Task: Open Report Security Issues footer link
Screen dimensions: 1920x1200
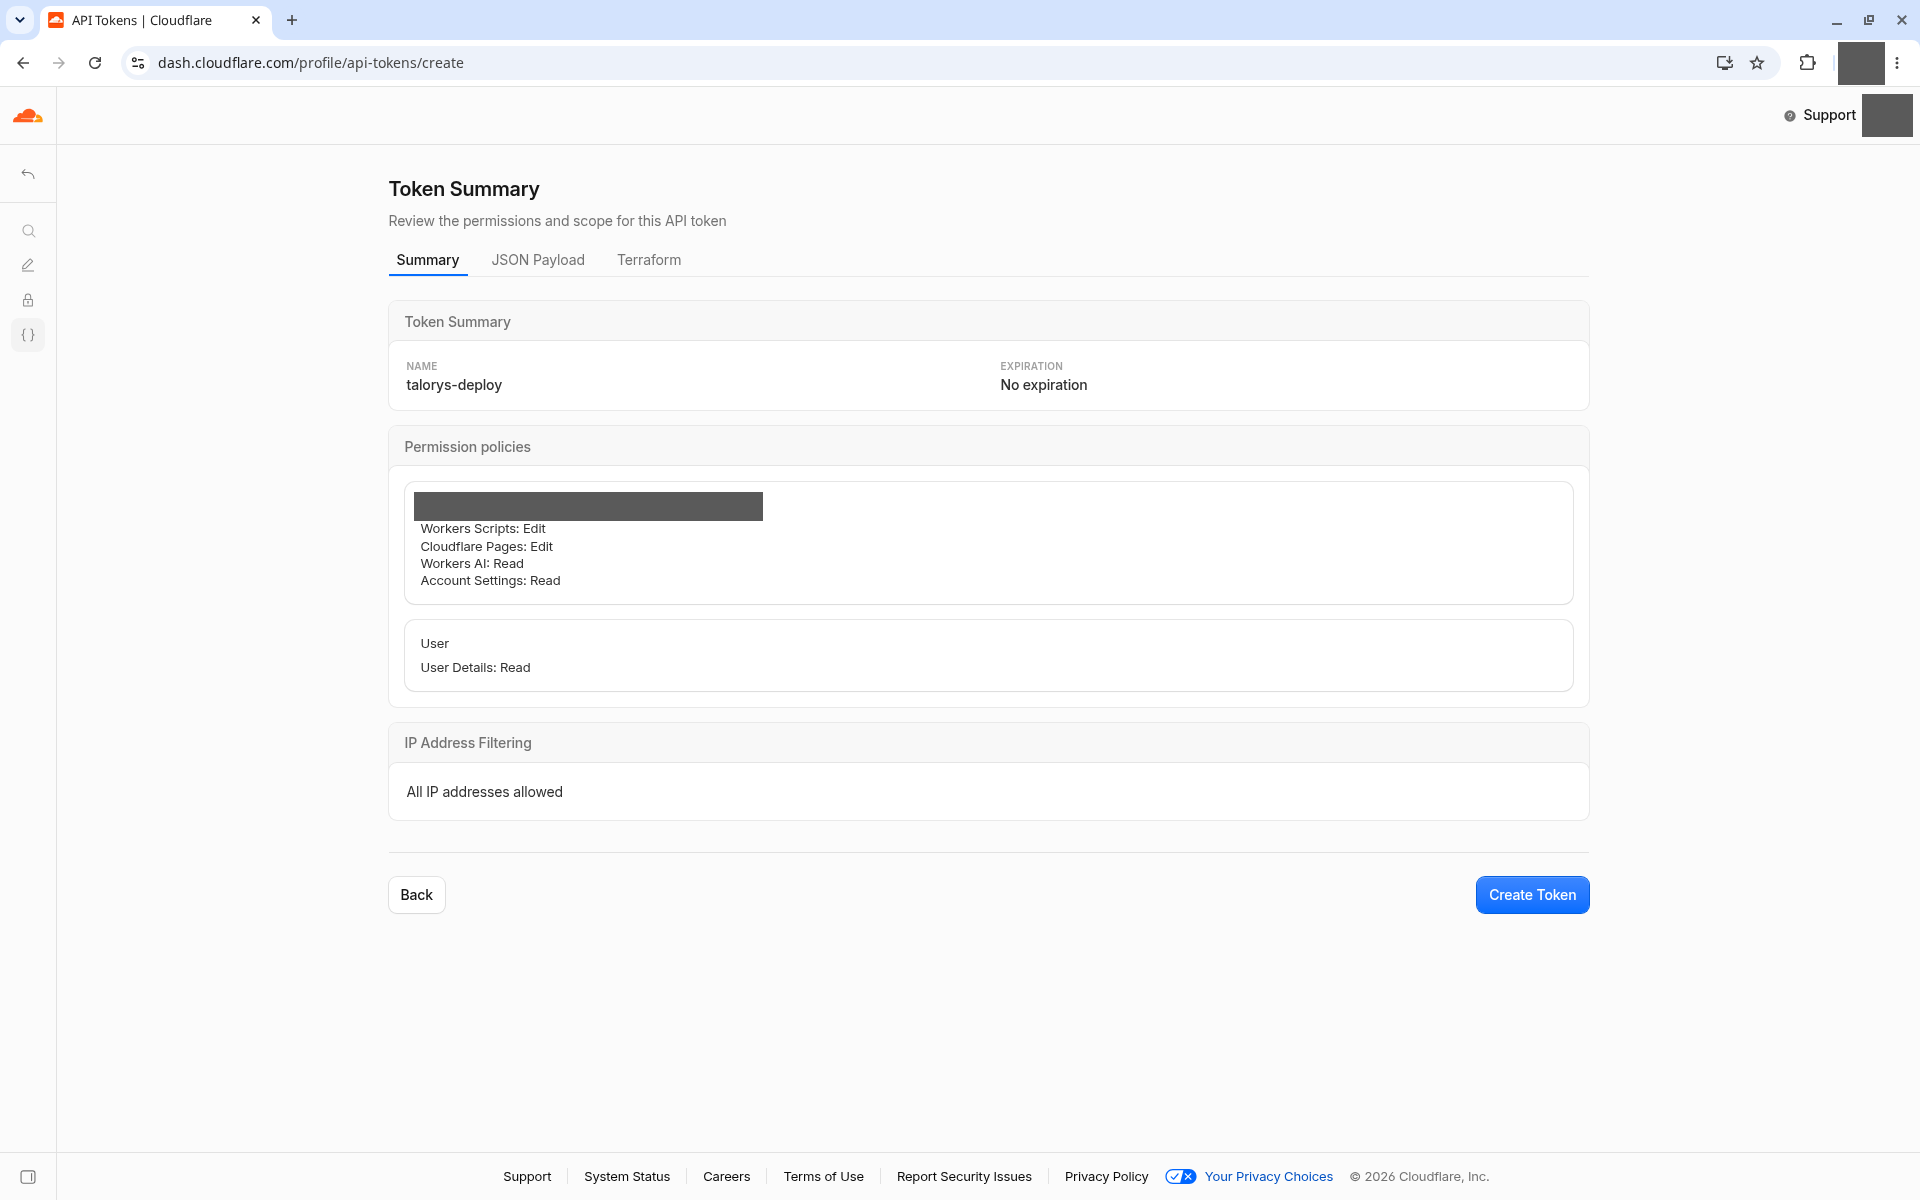Action: [964, 1177]
